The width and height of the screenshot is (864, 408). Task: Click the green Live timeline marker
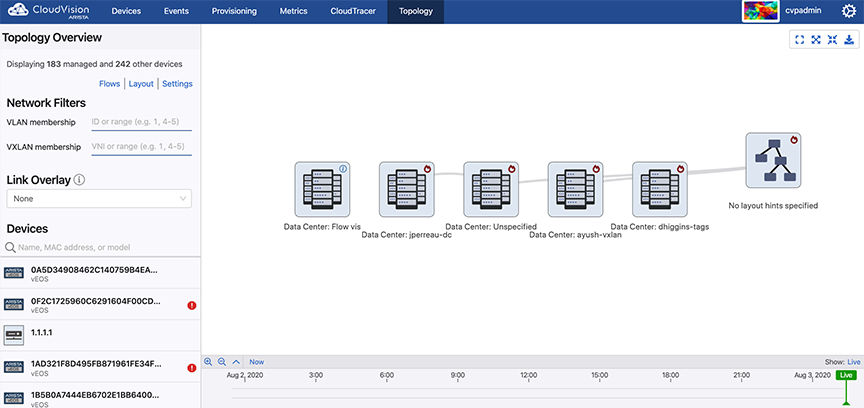pyautogui.click(x=845, y=375)
